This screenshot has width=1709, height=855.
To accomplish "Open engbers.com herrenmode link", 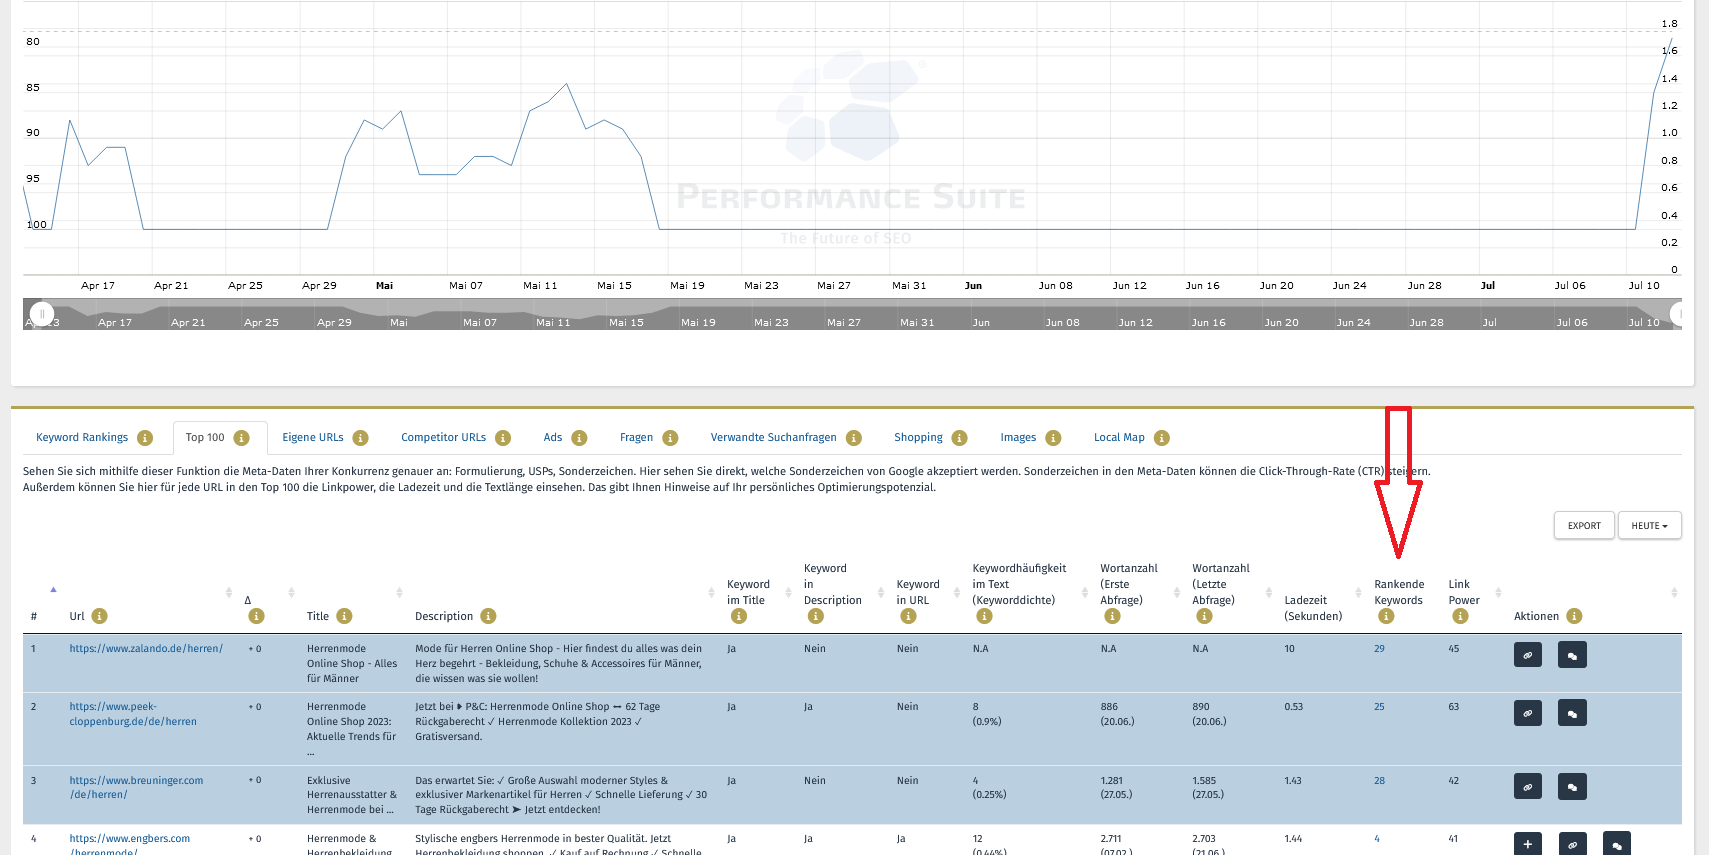I will (x=130, y=845).
